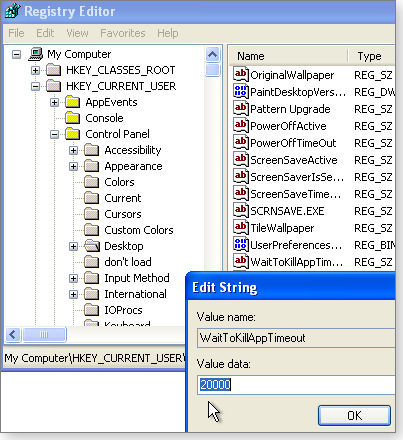Select the Custom Colors folder icon

point(91,230)
